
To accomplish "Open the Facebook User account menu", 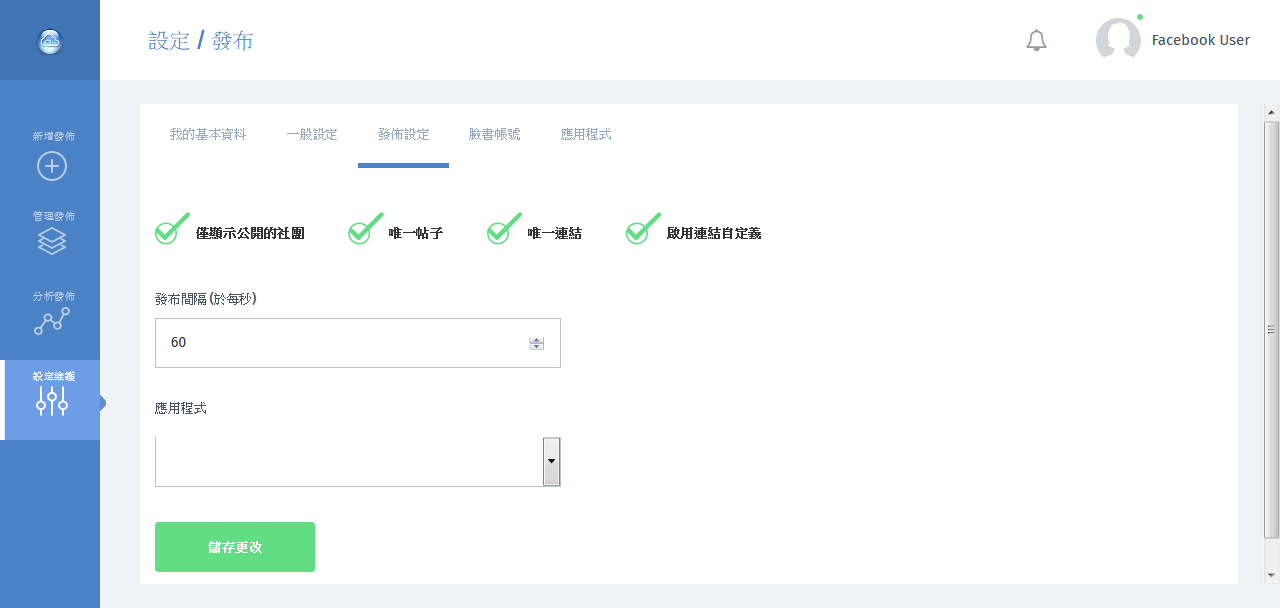I will [x=1200, y=40].
